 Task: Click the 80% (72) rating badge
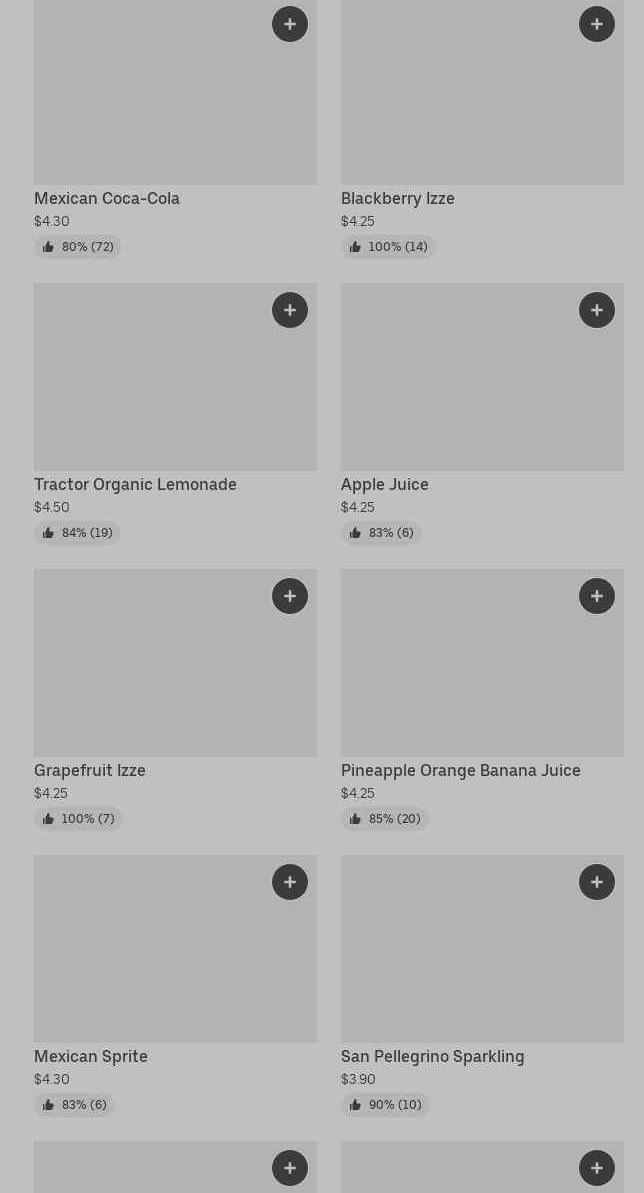point(78,247)
